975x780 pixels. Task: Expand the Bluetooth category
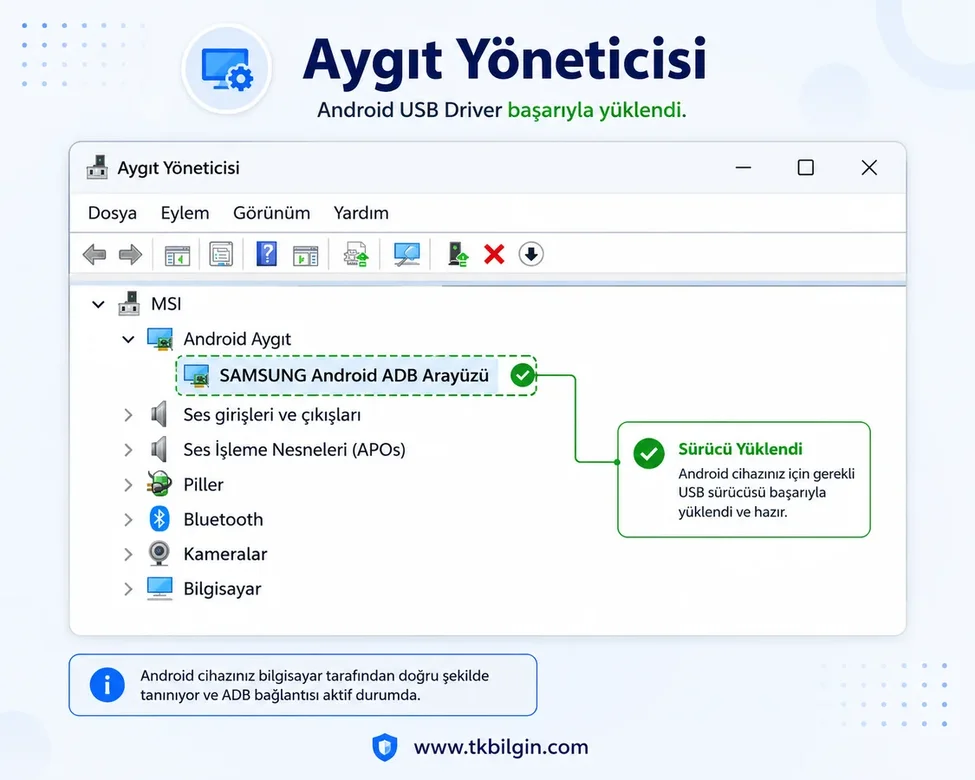tap(128, 519)
